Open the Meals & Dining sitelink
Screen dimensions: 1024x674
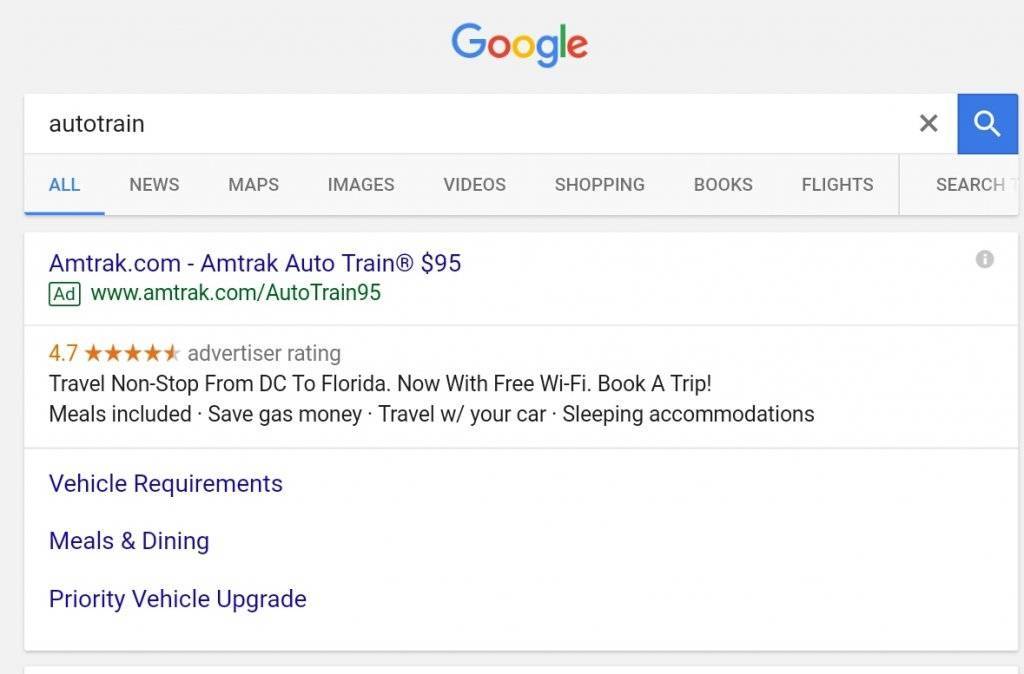point(129,541)
